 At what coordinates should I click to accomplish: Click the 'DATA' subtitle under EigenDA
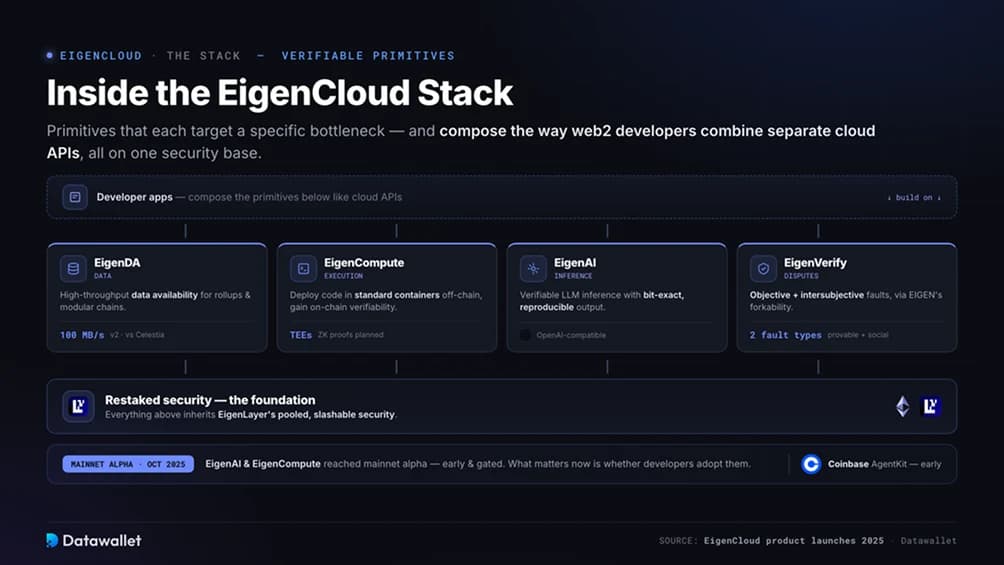[x=102, y=276]
